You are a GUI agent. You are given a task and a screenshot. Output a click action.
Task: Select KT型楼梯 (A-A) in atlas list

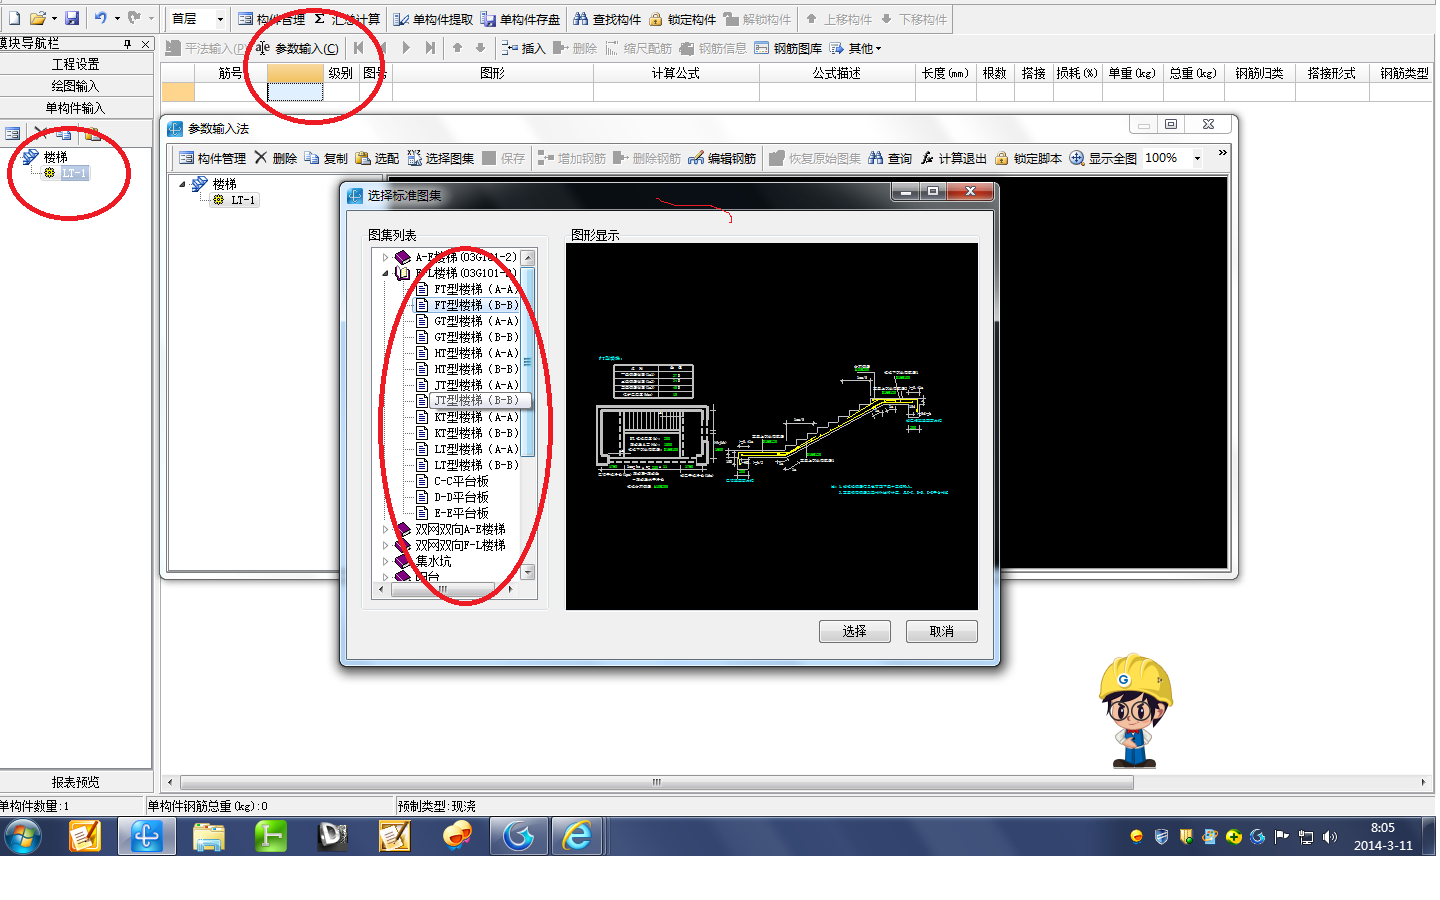[476, 417]
